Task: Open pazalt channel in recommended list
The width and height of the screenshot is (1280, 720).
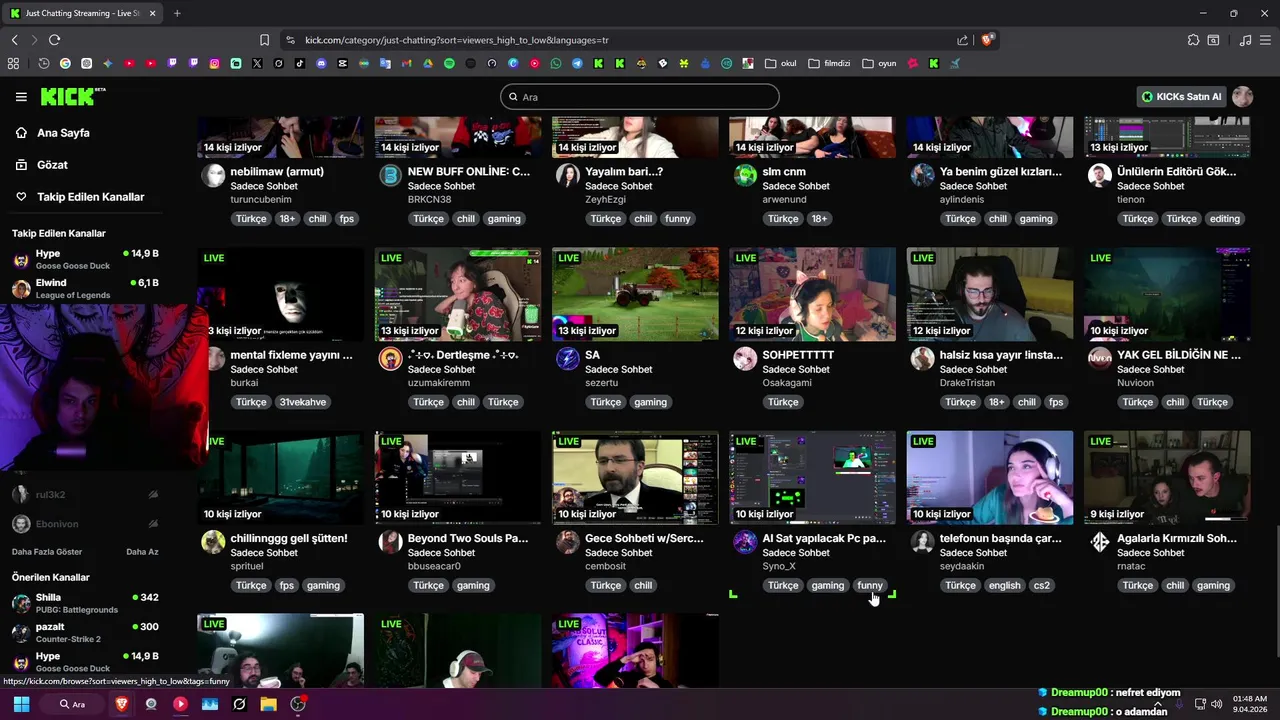Action: [x=85, y=632]
